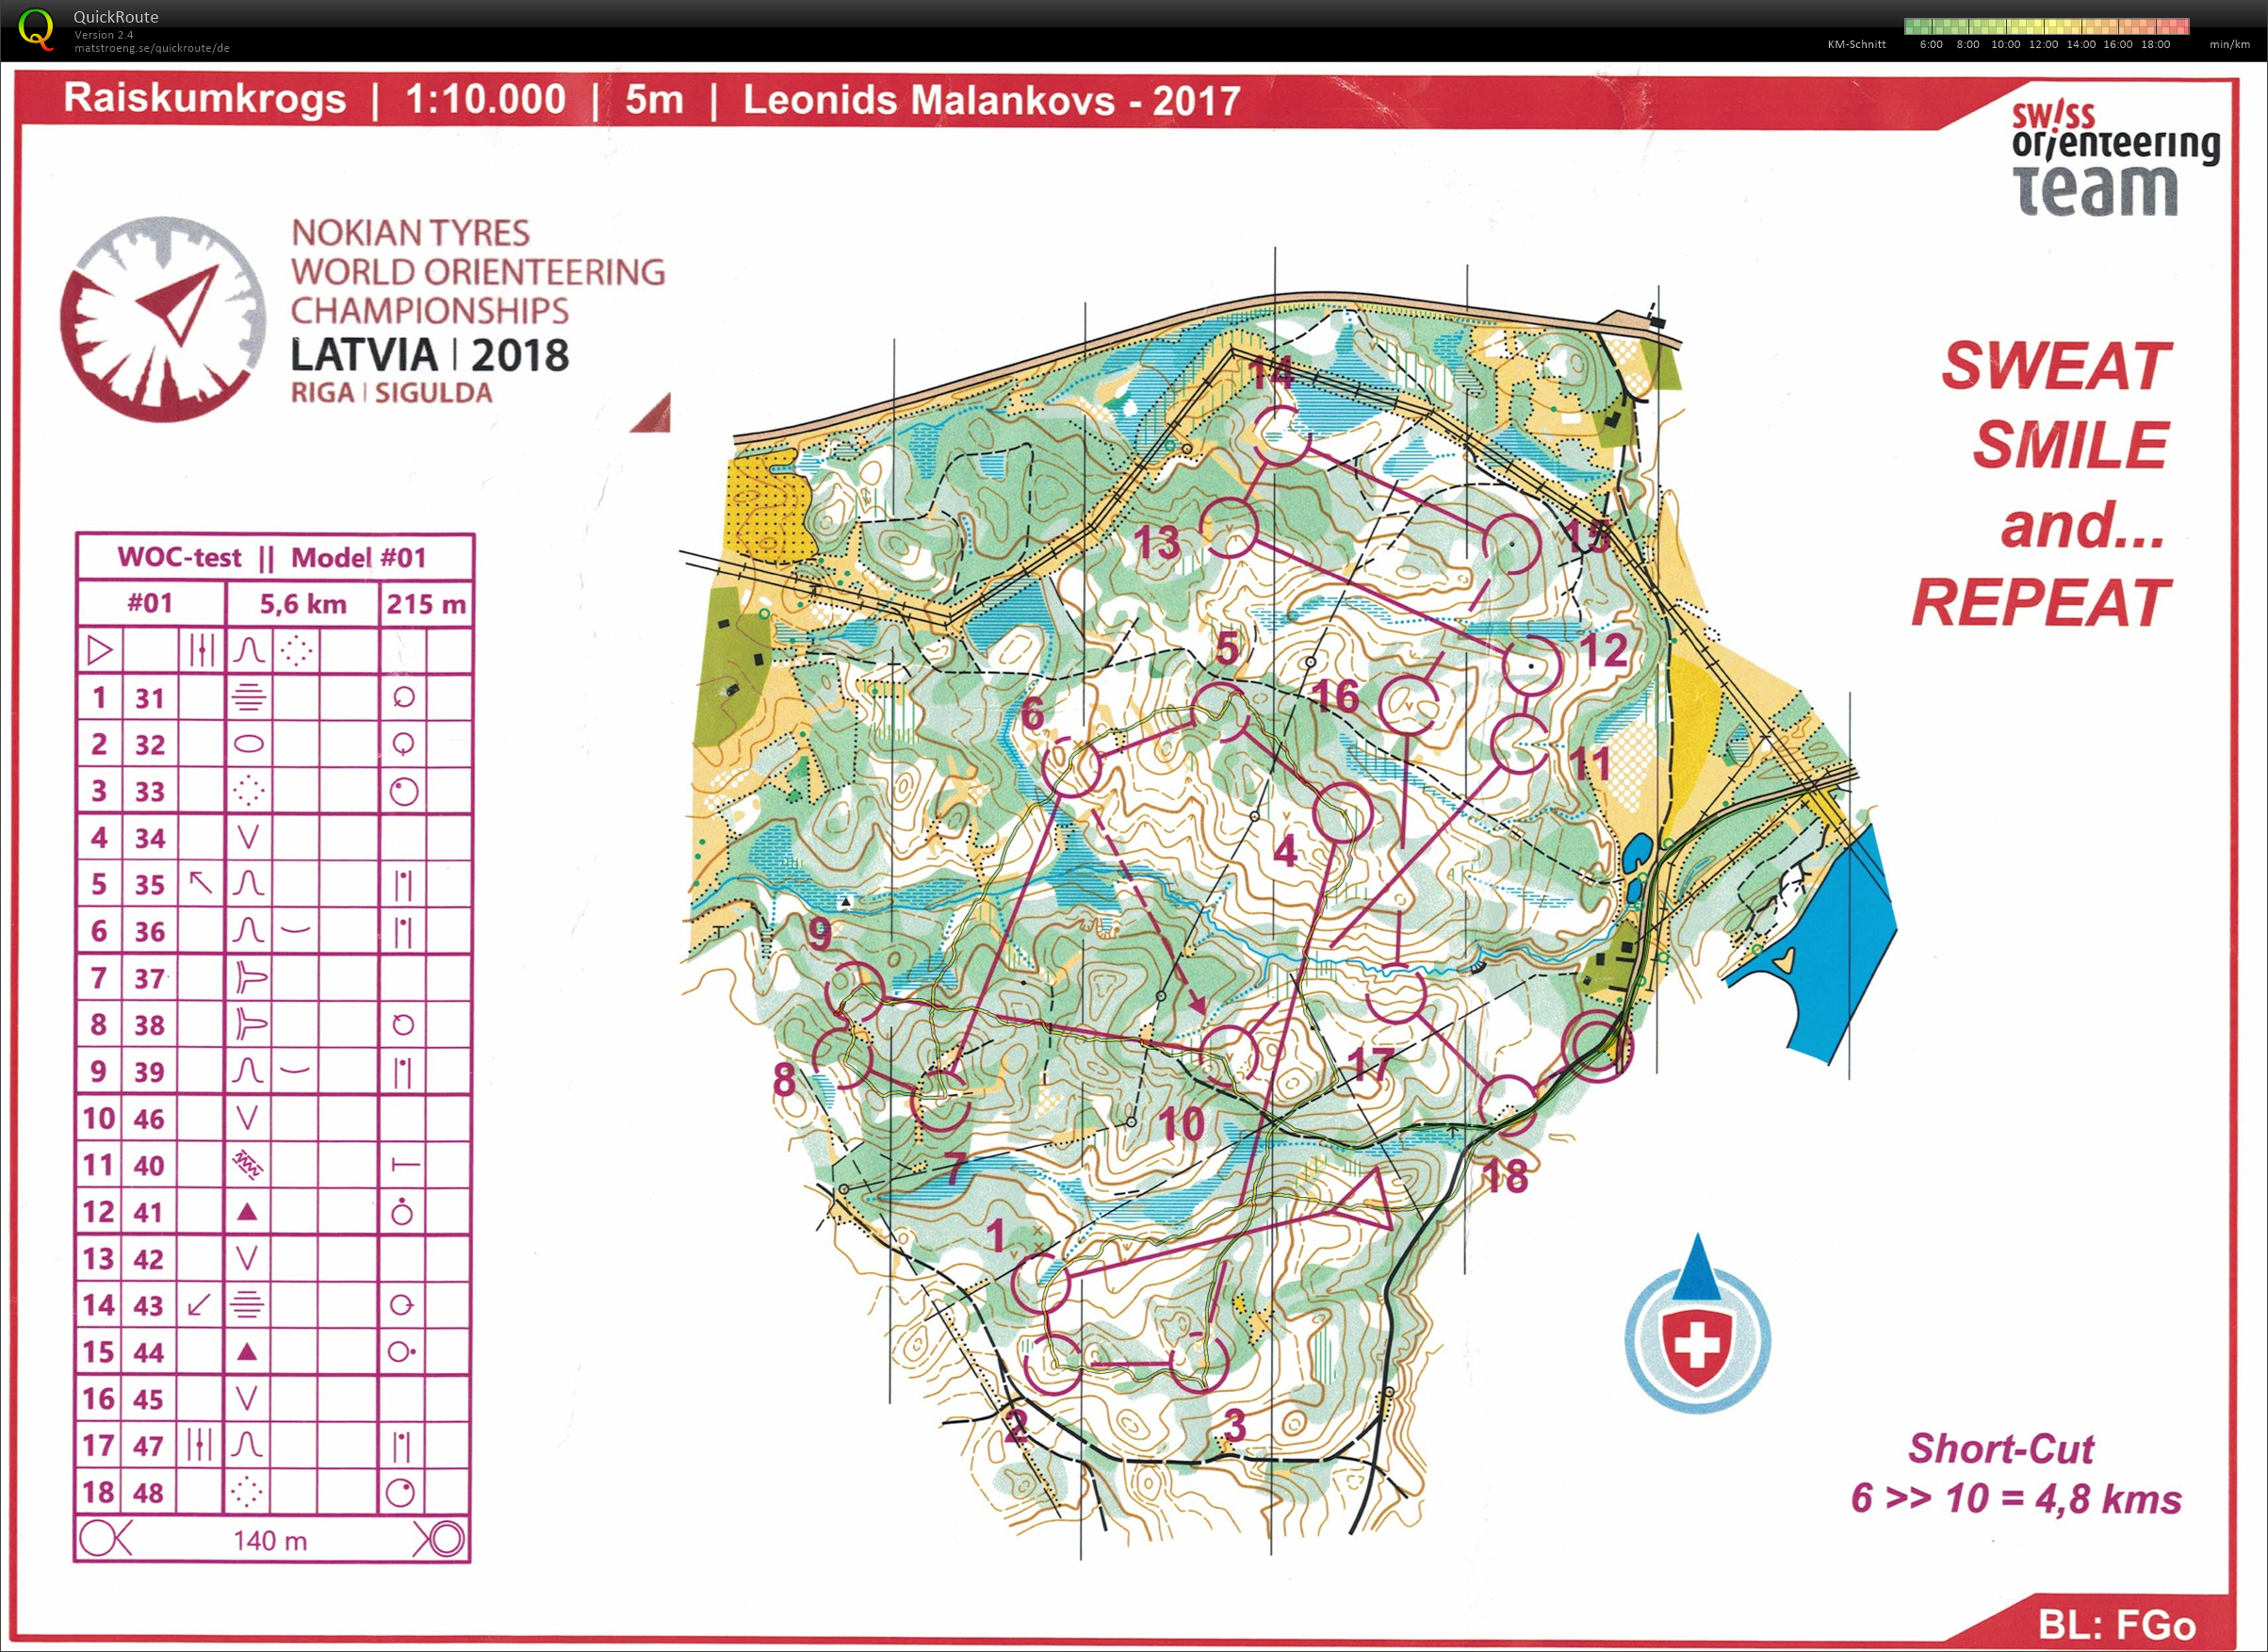Click the 'KM-Schnitt' label in the header
The width and height of the screenshot is (2268, 1652).
click(x=1856, y=44)
